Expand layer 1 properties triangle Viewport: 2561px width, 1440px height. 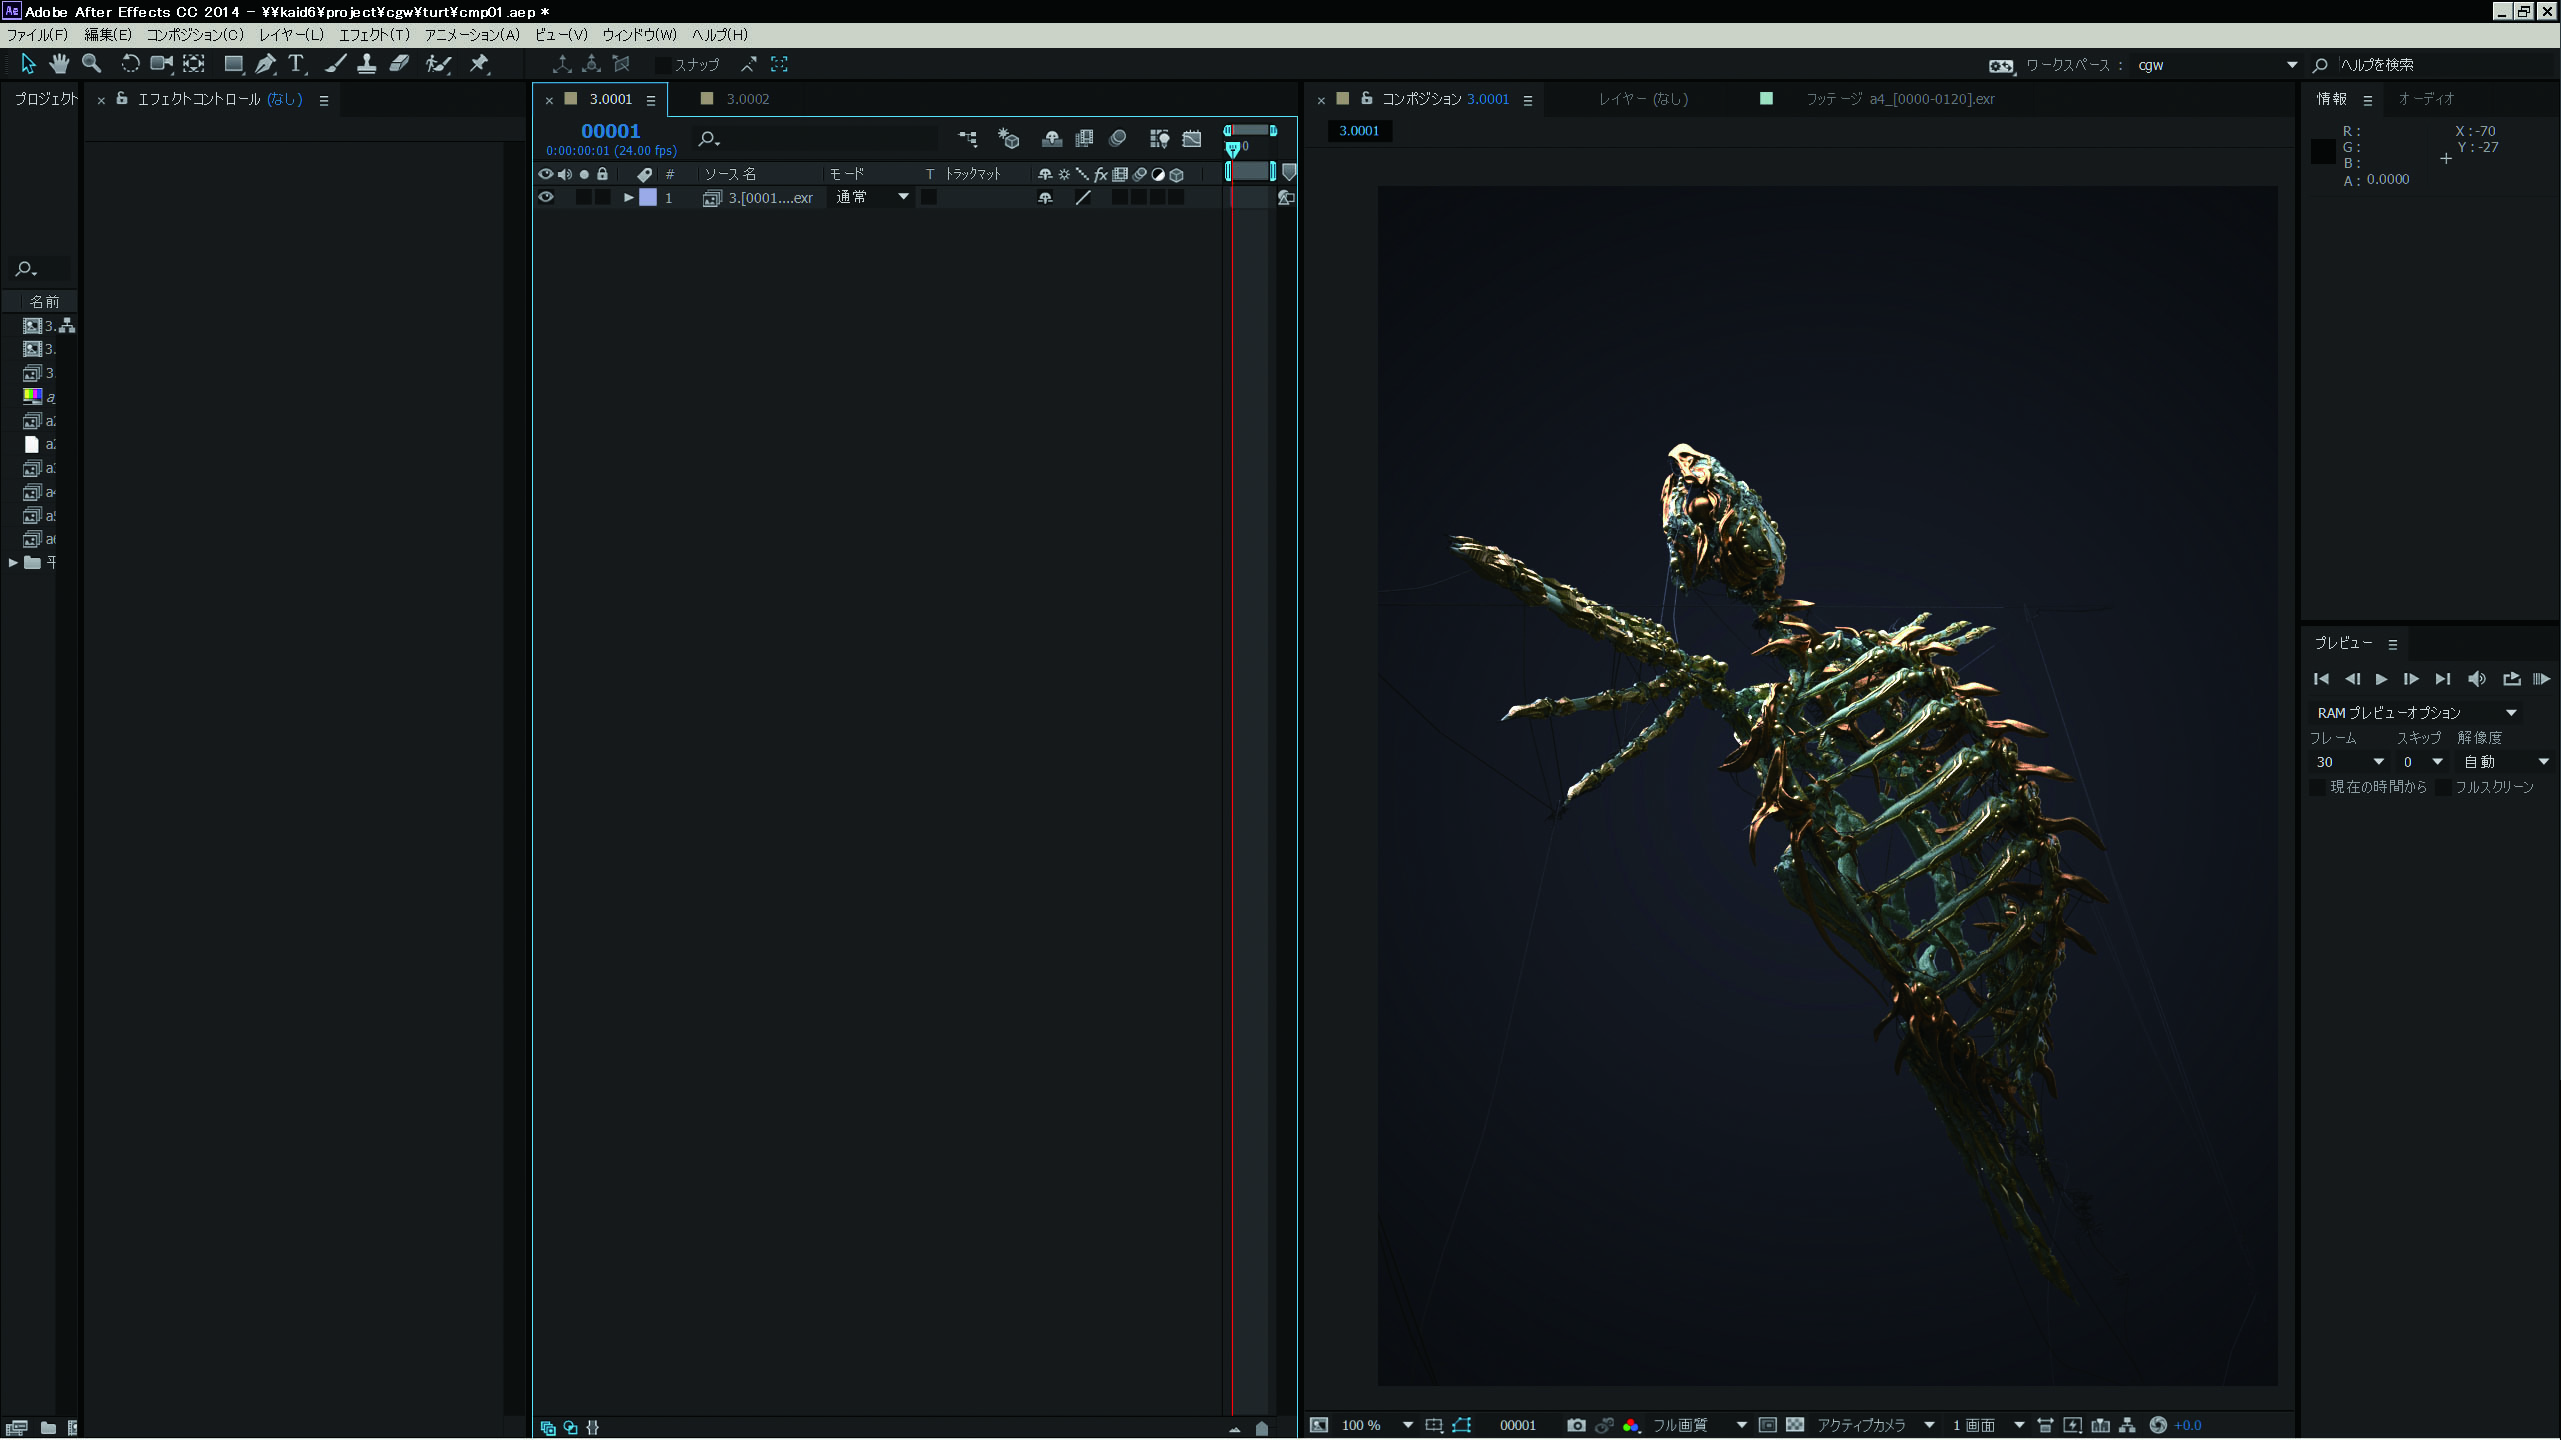click(x=628, y=197)
